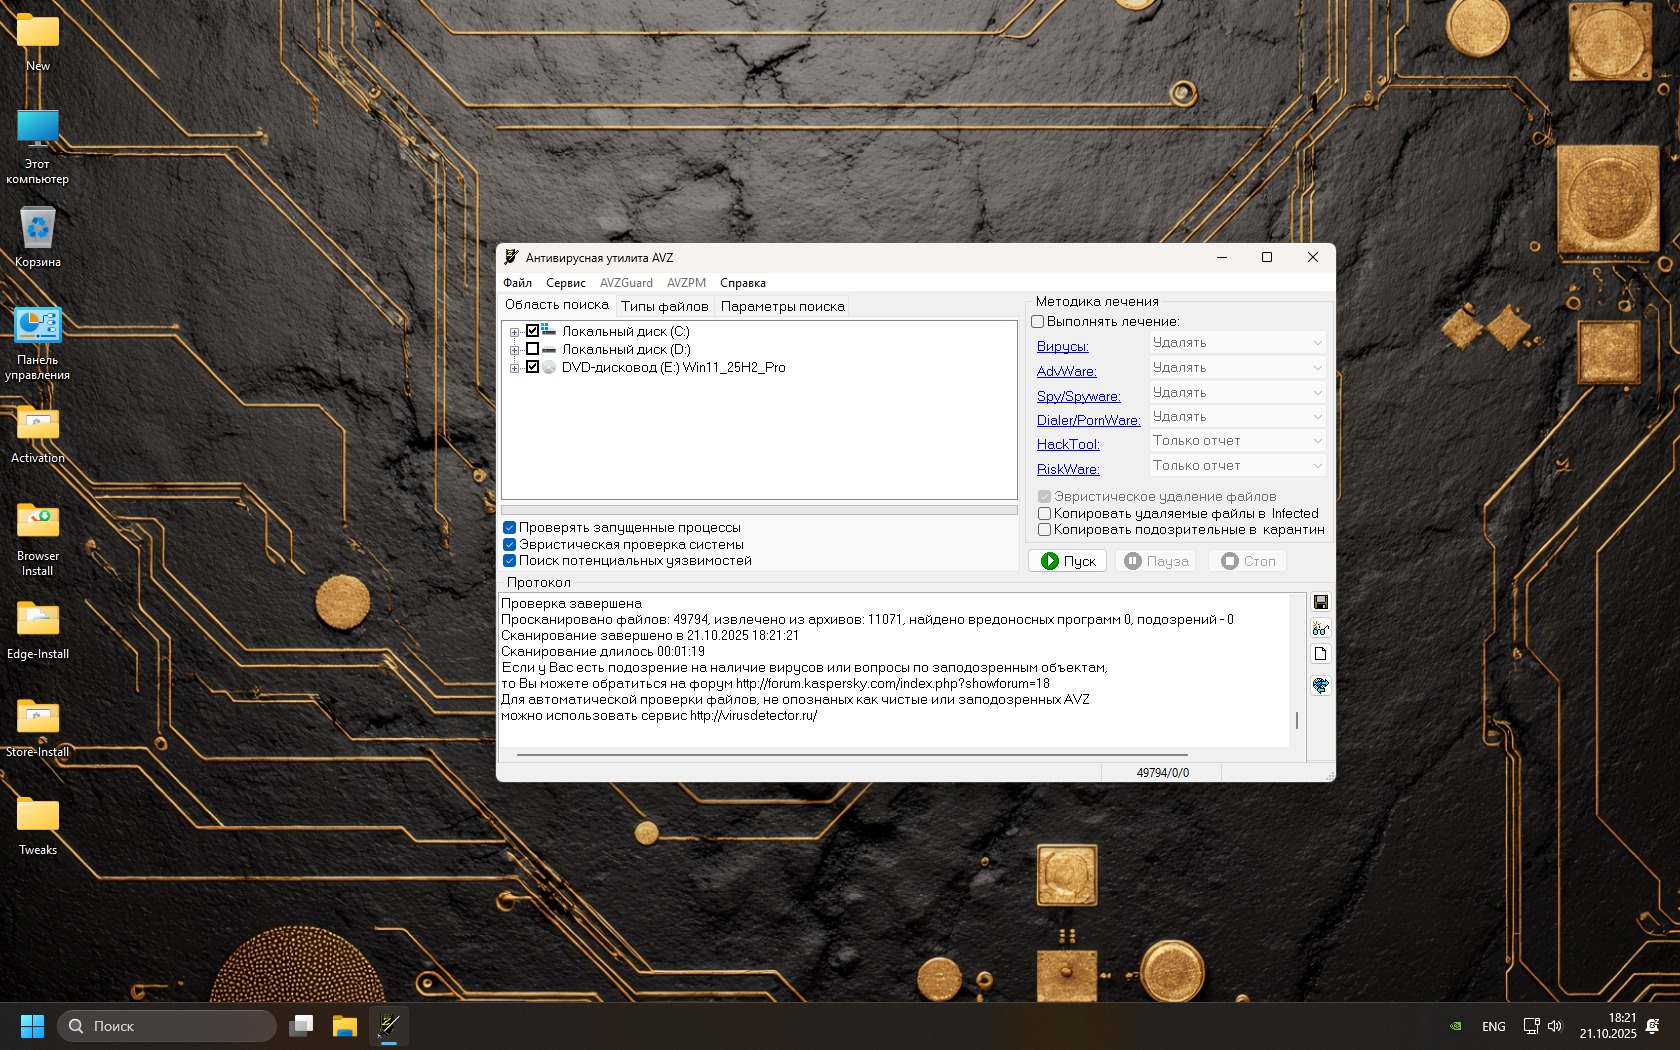The height and width of the screenshot is (1050, 1680).
Task: Open File Explorer from the taskbar
Action: coord(345,1026)
